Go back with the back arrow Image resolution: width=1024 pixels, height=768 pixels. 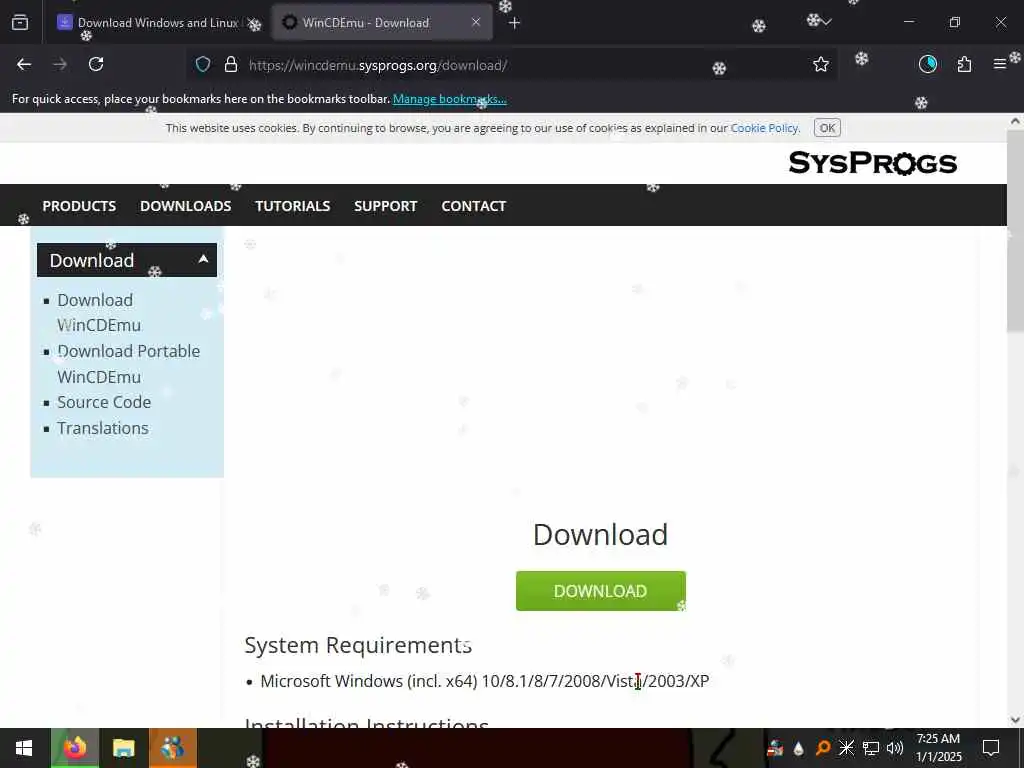click(x=24, y=64)
